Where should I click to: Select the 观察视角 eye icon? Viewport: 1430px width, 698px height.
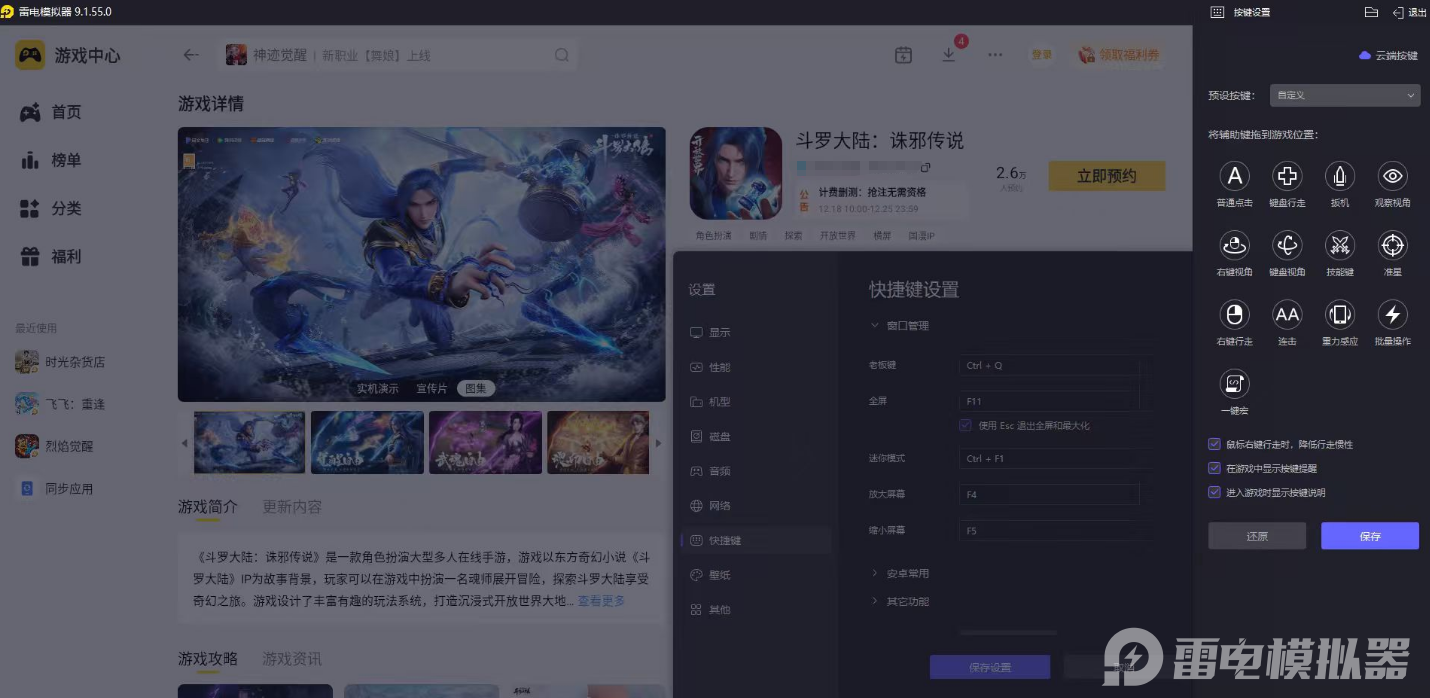[x=1393, y=176]
